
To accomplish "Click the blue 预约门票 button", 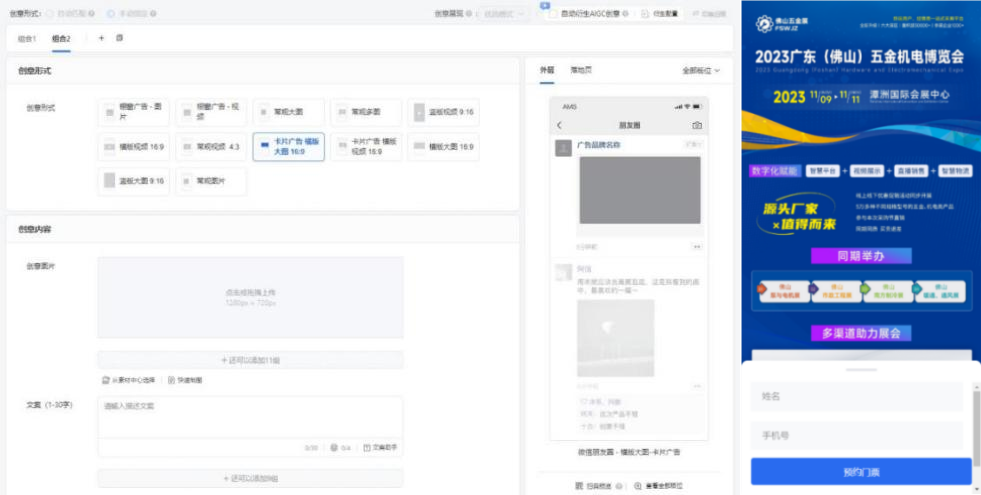I will [861, 472].
